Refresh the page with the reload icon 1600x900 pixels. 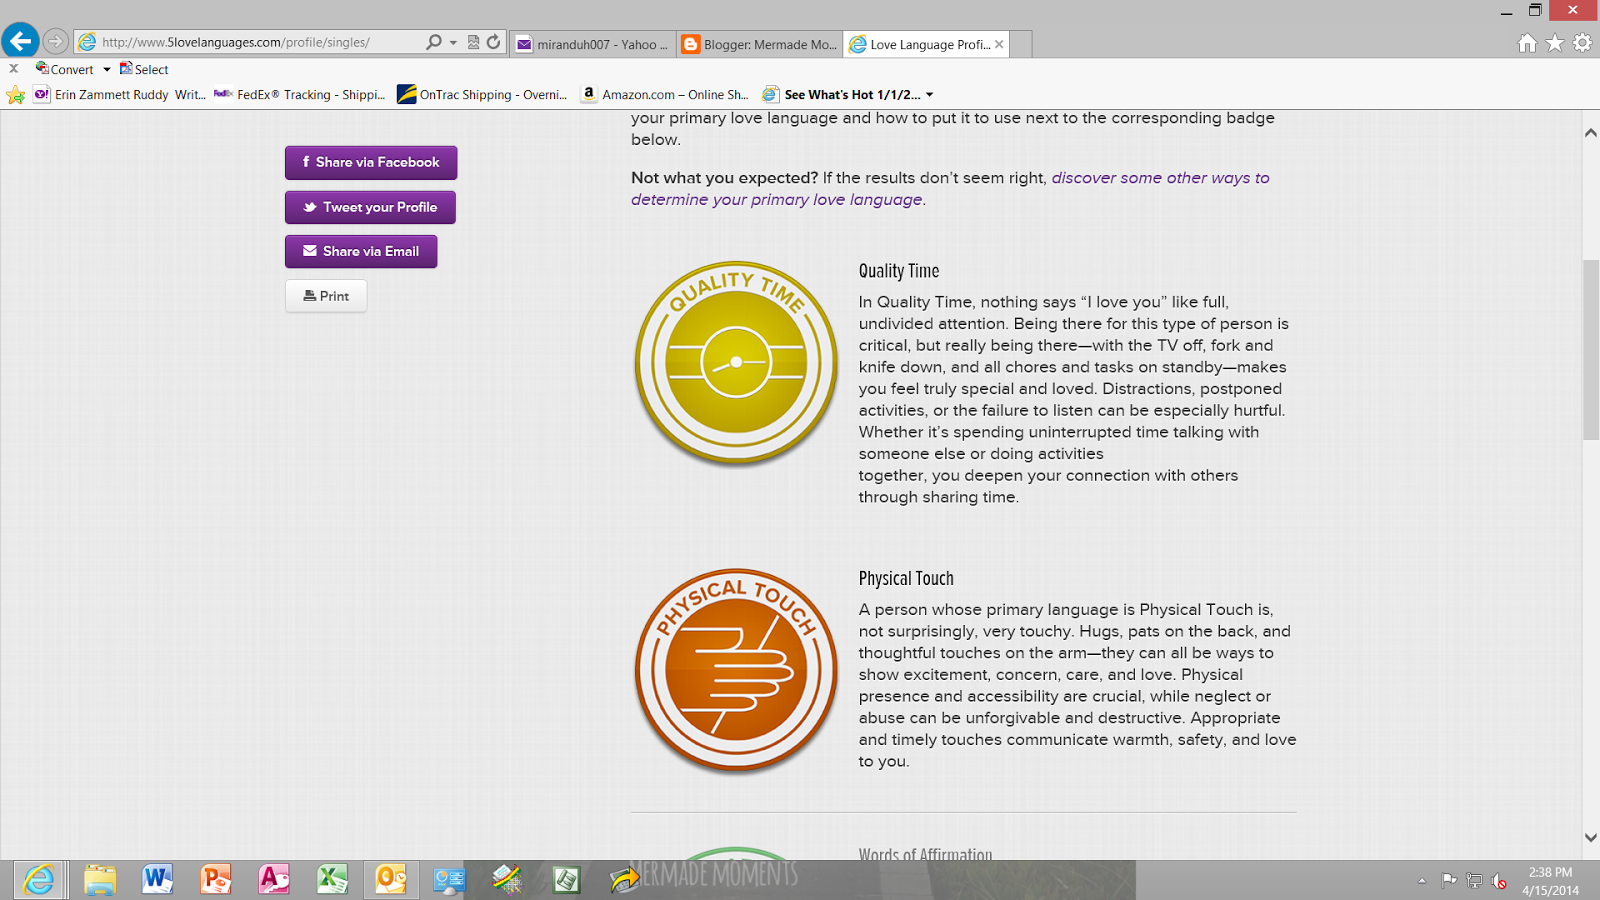tap(493, 42)
